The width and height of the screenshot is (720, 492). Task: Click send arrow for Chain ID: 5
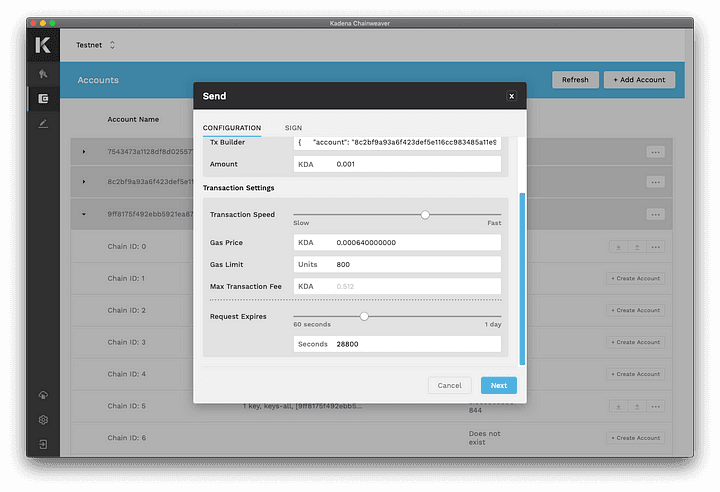[637, 407]
